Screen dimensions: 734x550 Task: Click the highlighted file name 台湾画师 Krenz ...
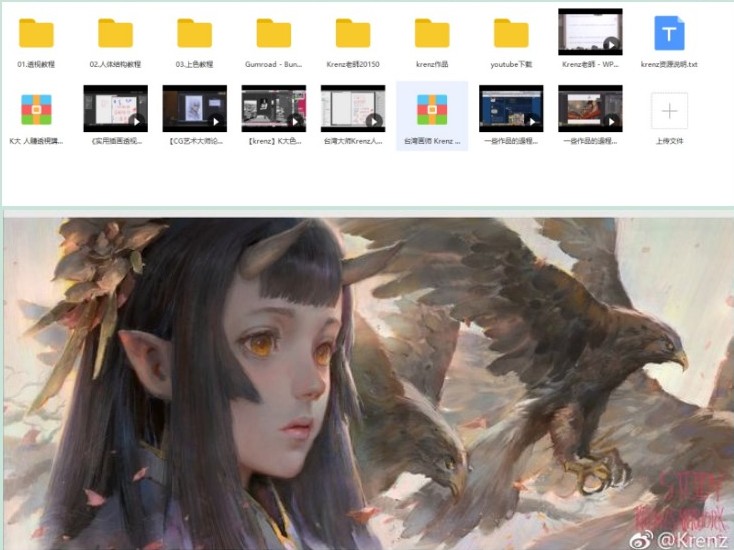[x=432, y=141]
